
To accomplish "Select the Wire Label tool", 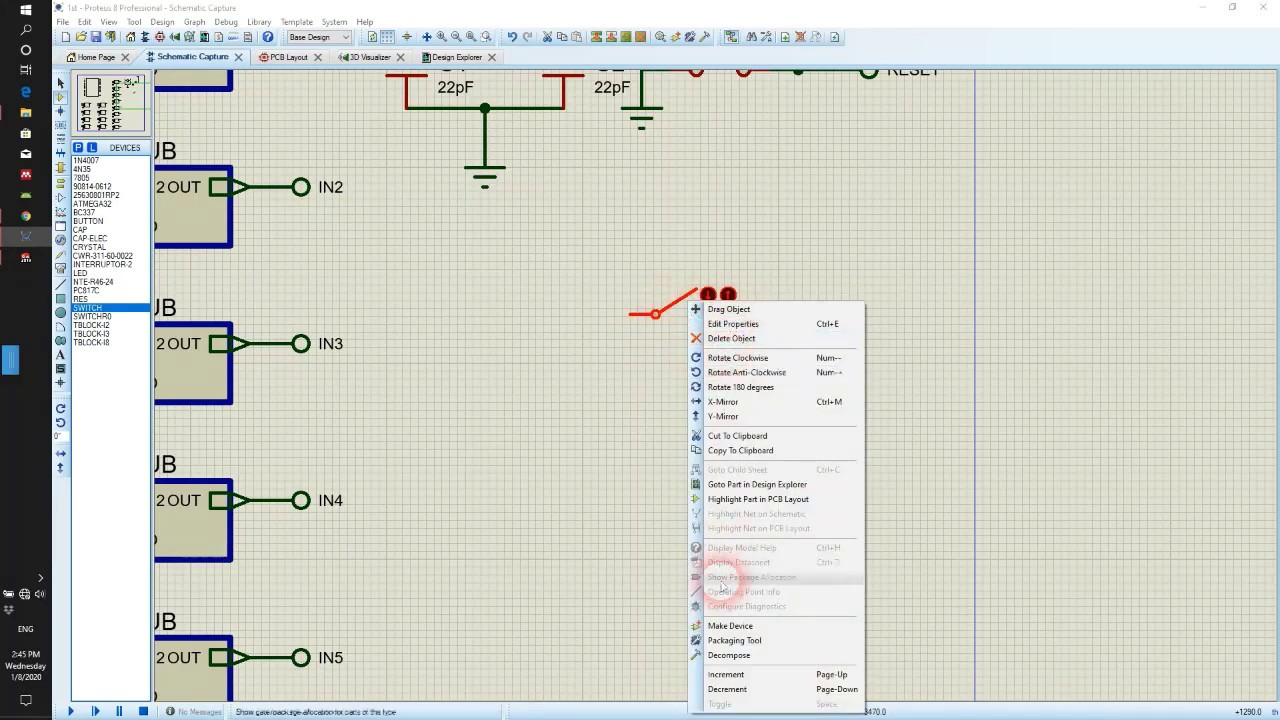I will coord(61,125).
